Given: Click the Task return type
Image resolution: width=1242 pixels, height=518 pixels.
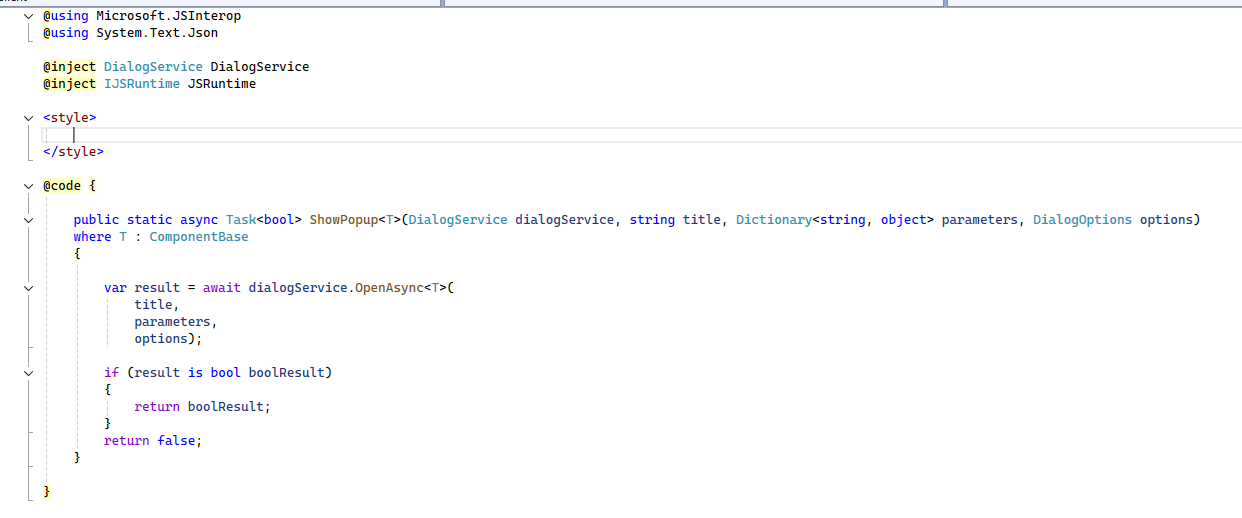Looking at the screenshot, I should [x=241, y=220].
